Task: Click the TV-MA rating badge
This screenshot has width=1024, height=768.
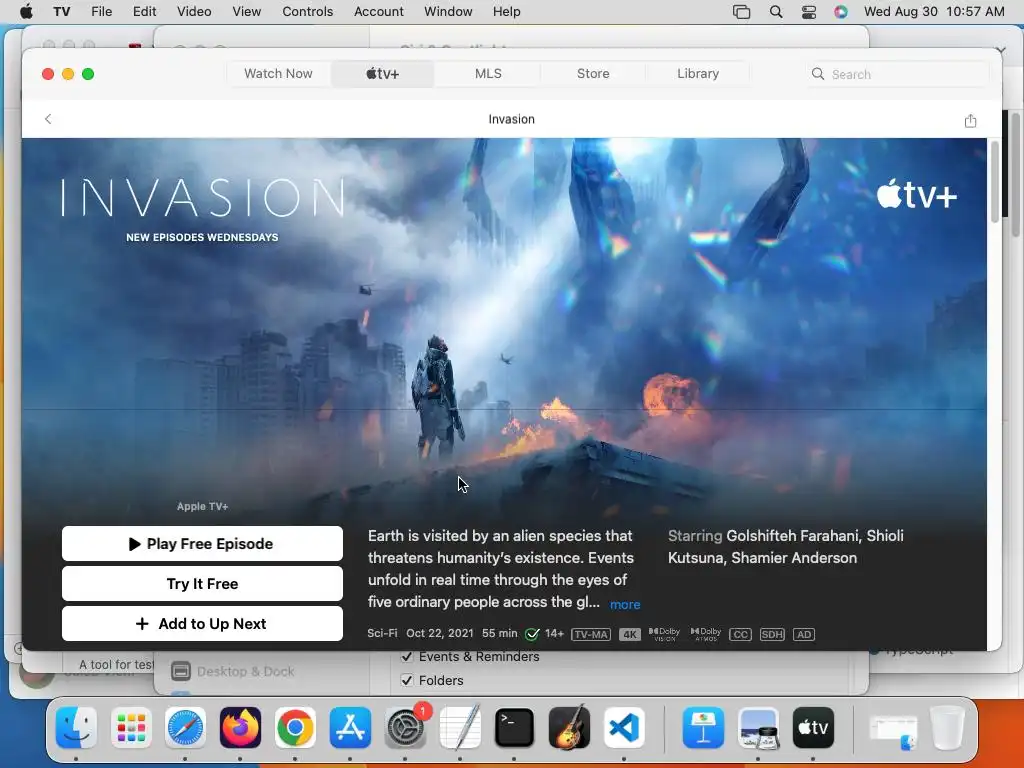Action: pyautogui.click(x=591, y=634)
